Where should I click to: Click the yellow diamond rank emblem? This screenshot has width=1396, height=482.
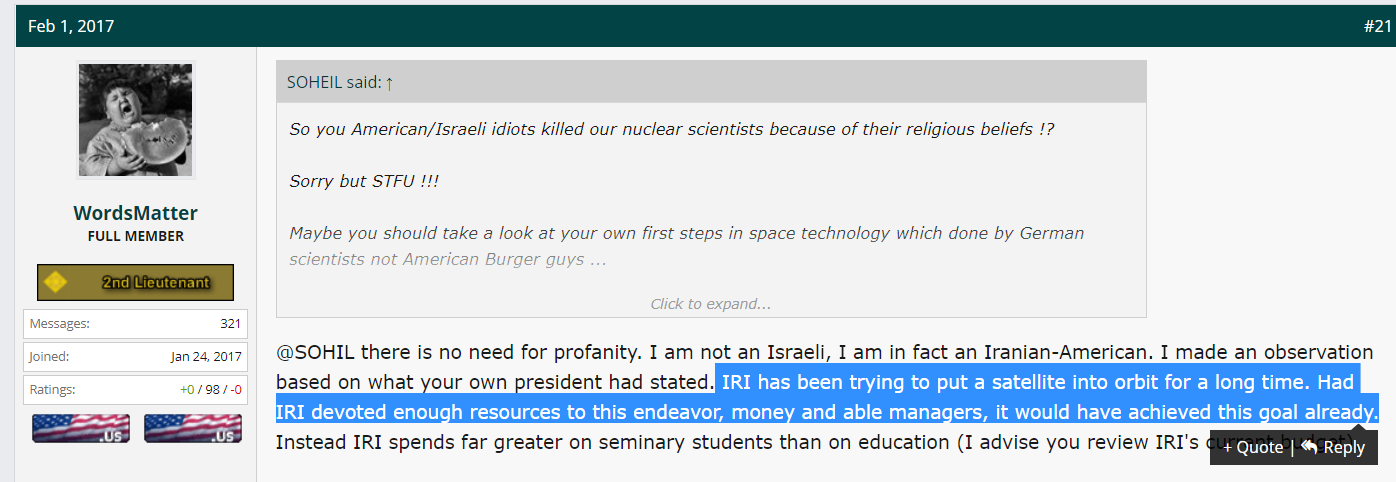click(56, 283)
